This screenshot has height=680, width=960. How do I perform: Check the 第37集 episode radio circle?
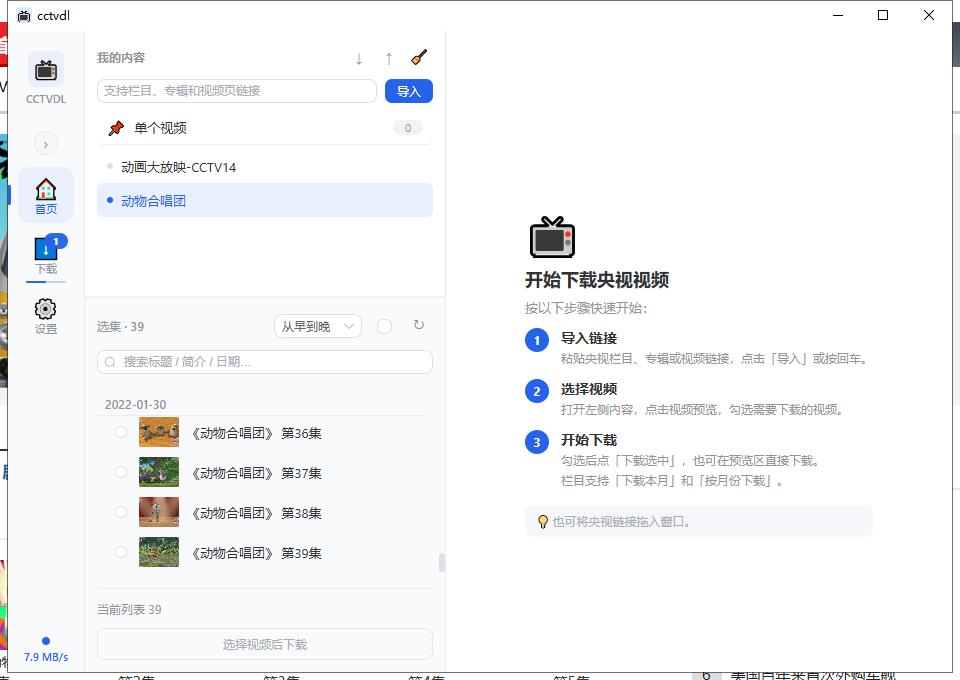pyautogui.click(x=121, y=472)
